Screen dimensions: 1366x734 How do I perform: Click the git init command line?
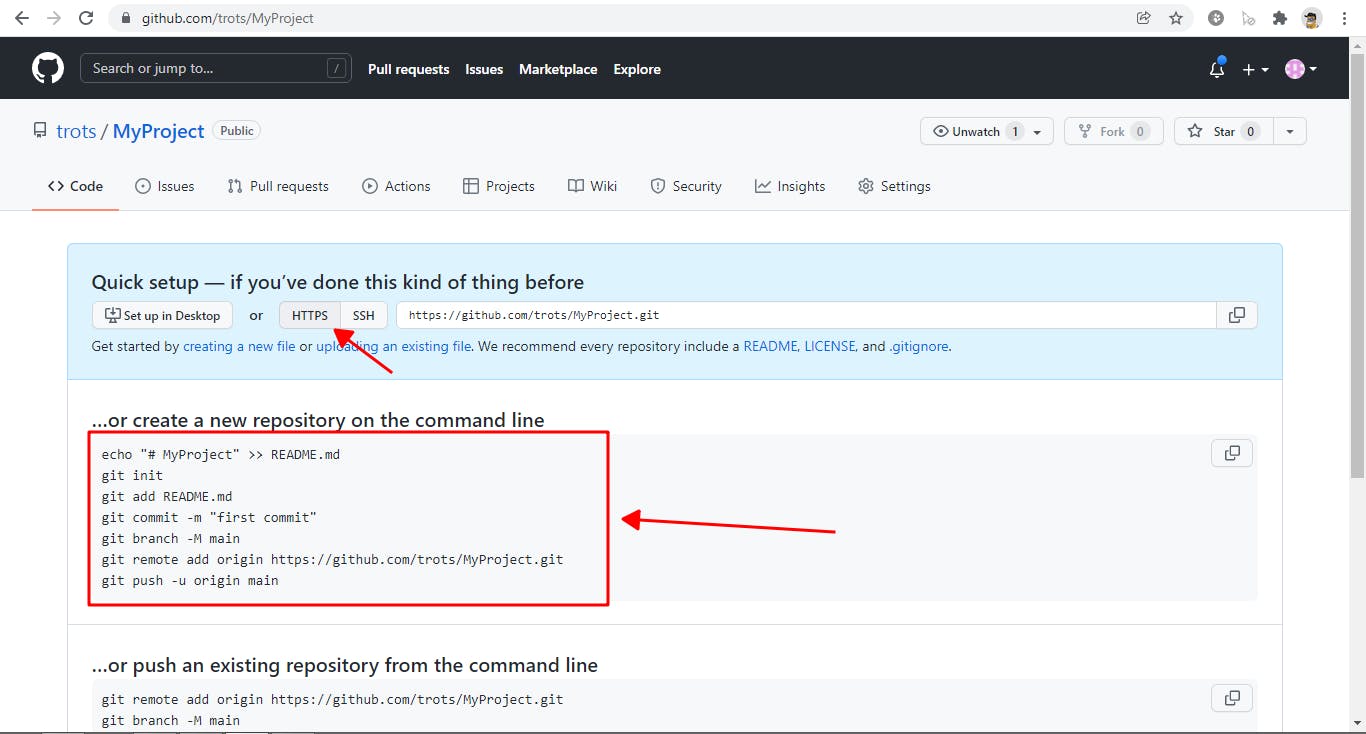(132, 475)
